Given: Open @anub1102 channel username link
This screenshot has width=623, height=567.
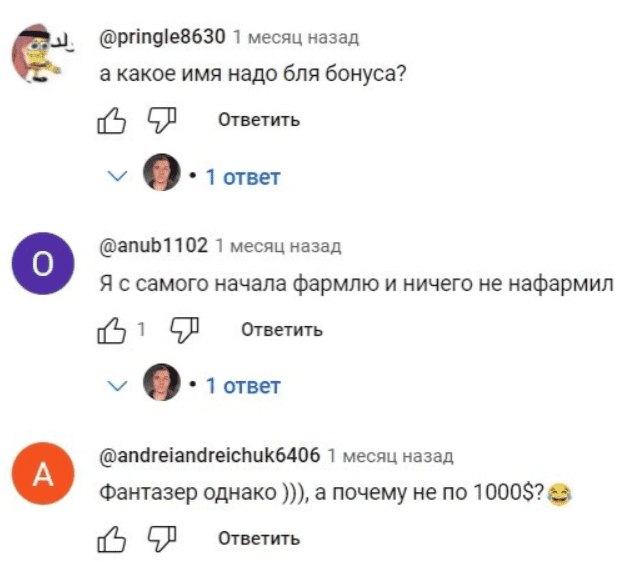Looking at the screenshot, I should pos(155,246).
